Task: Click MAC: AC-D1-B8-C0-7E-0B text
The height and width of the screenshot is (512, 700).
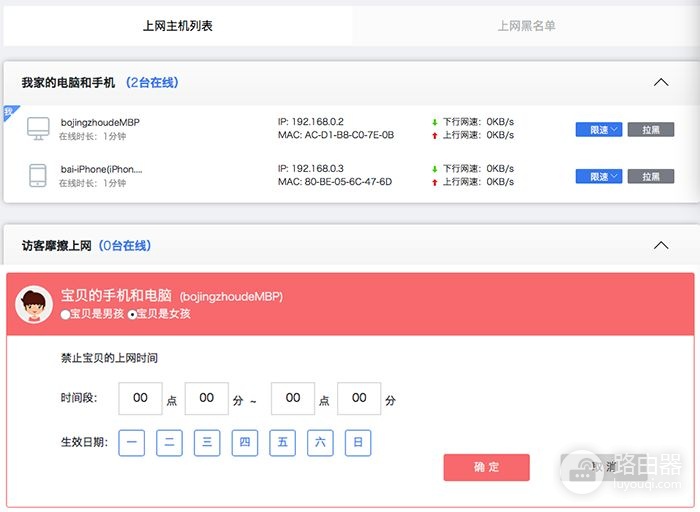Action: [336, 135]
